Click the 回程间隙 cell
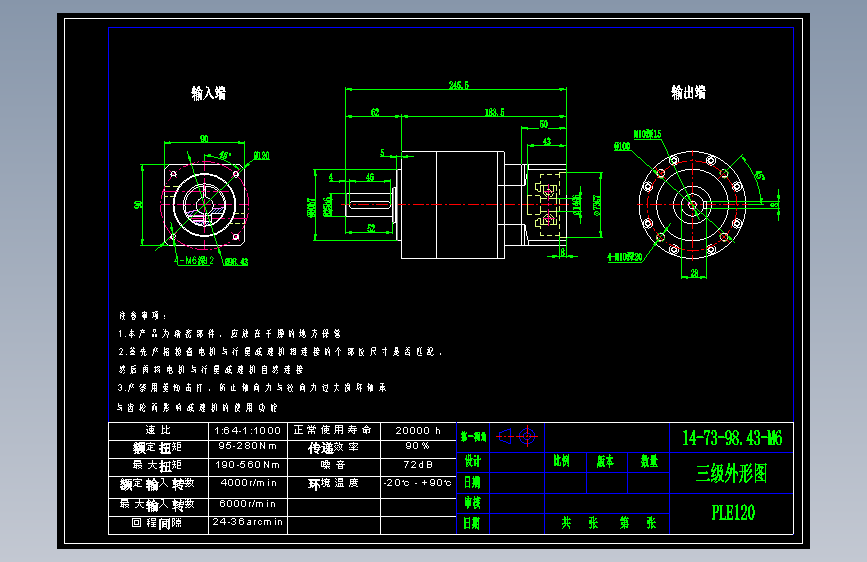 [158, 524]
